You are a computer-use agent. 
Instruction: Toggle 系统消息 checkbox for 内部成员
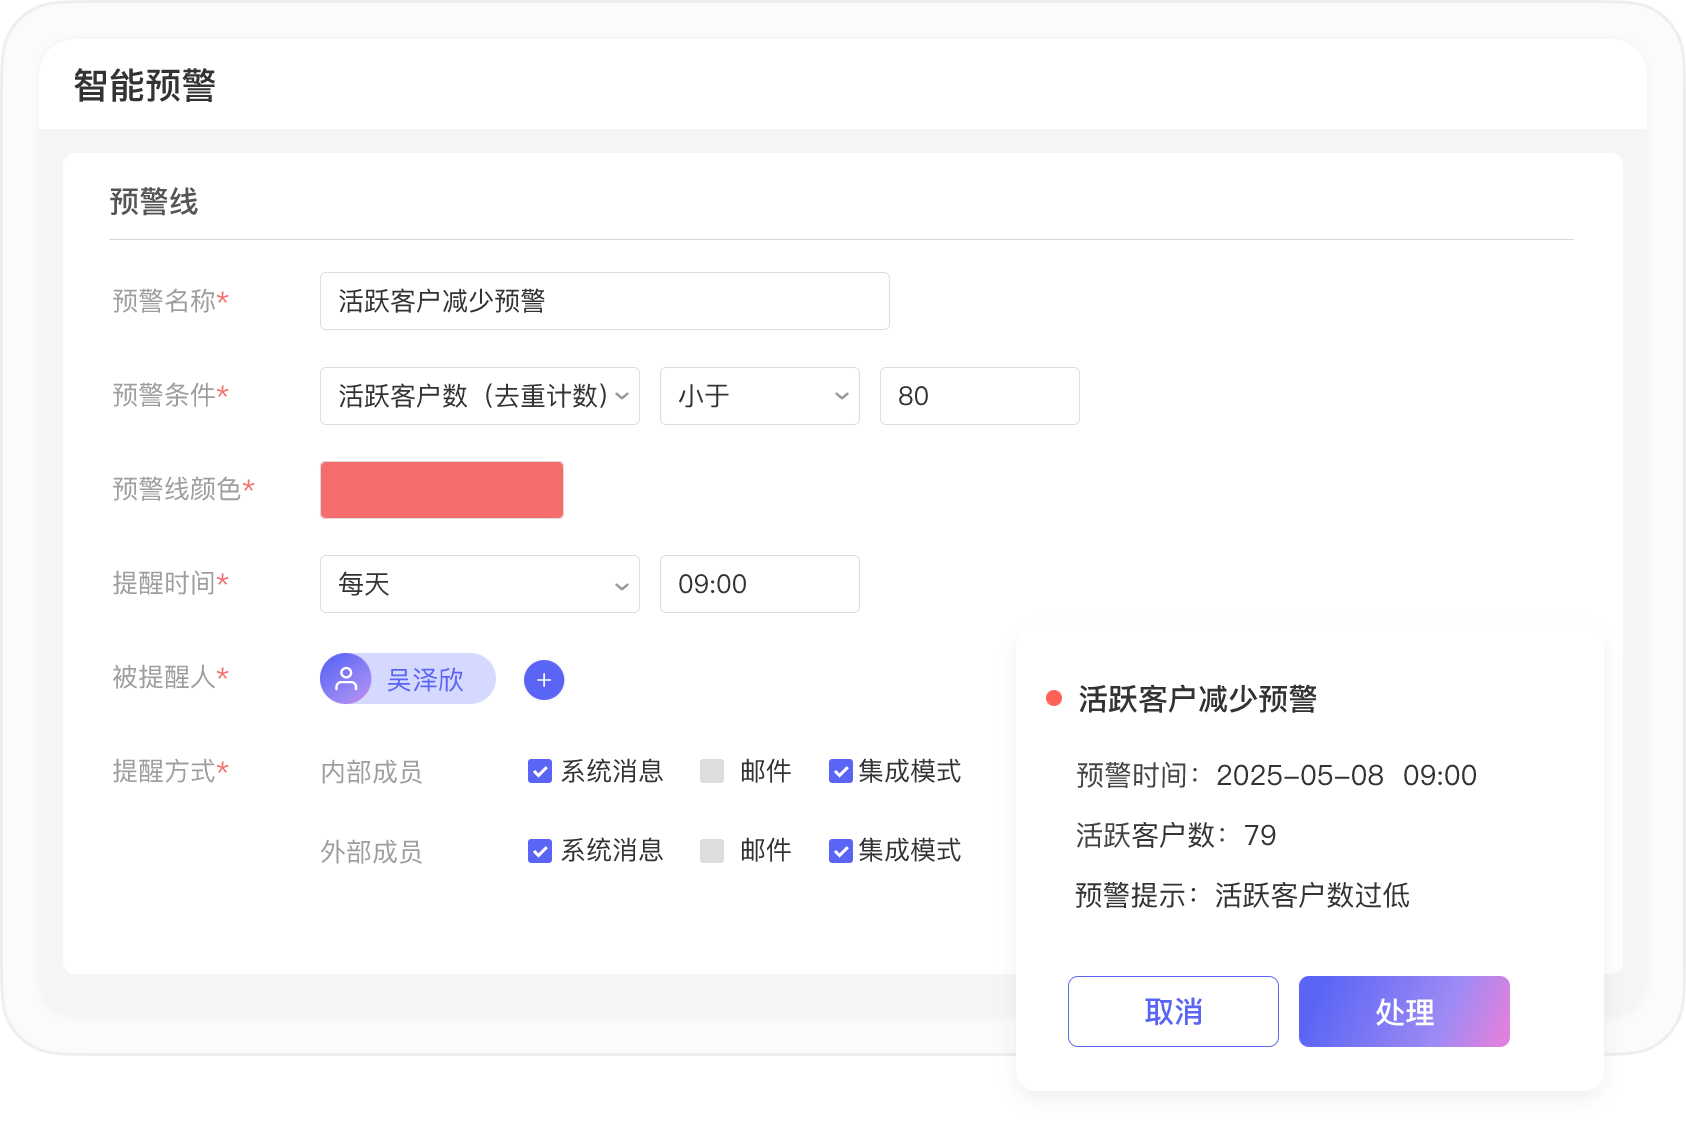[x=540, y=771]
